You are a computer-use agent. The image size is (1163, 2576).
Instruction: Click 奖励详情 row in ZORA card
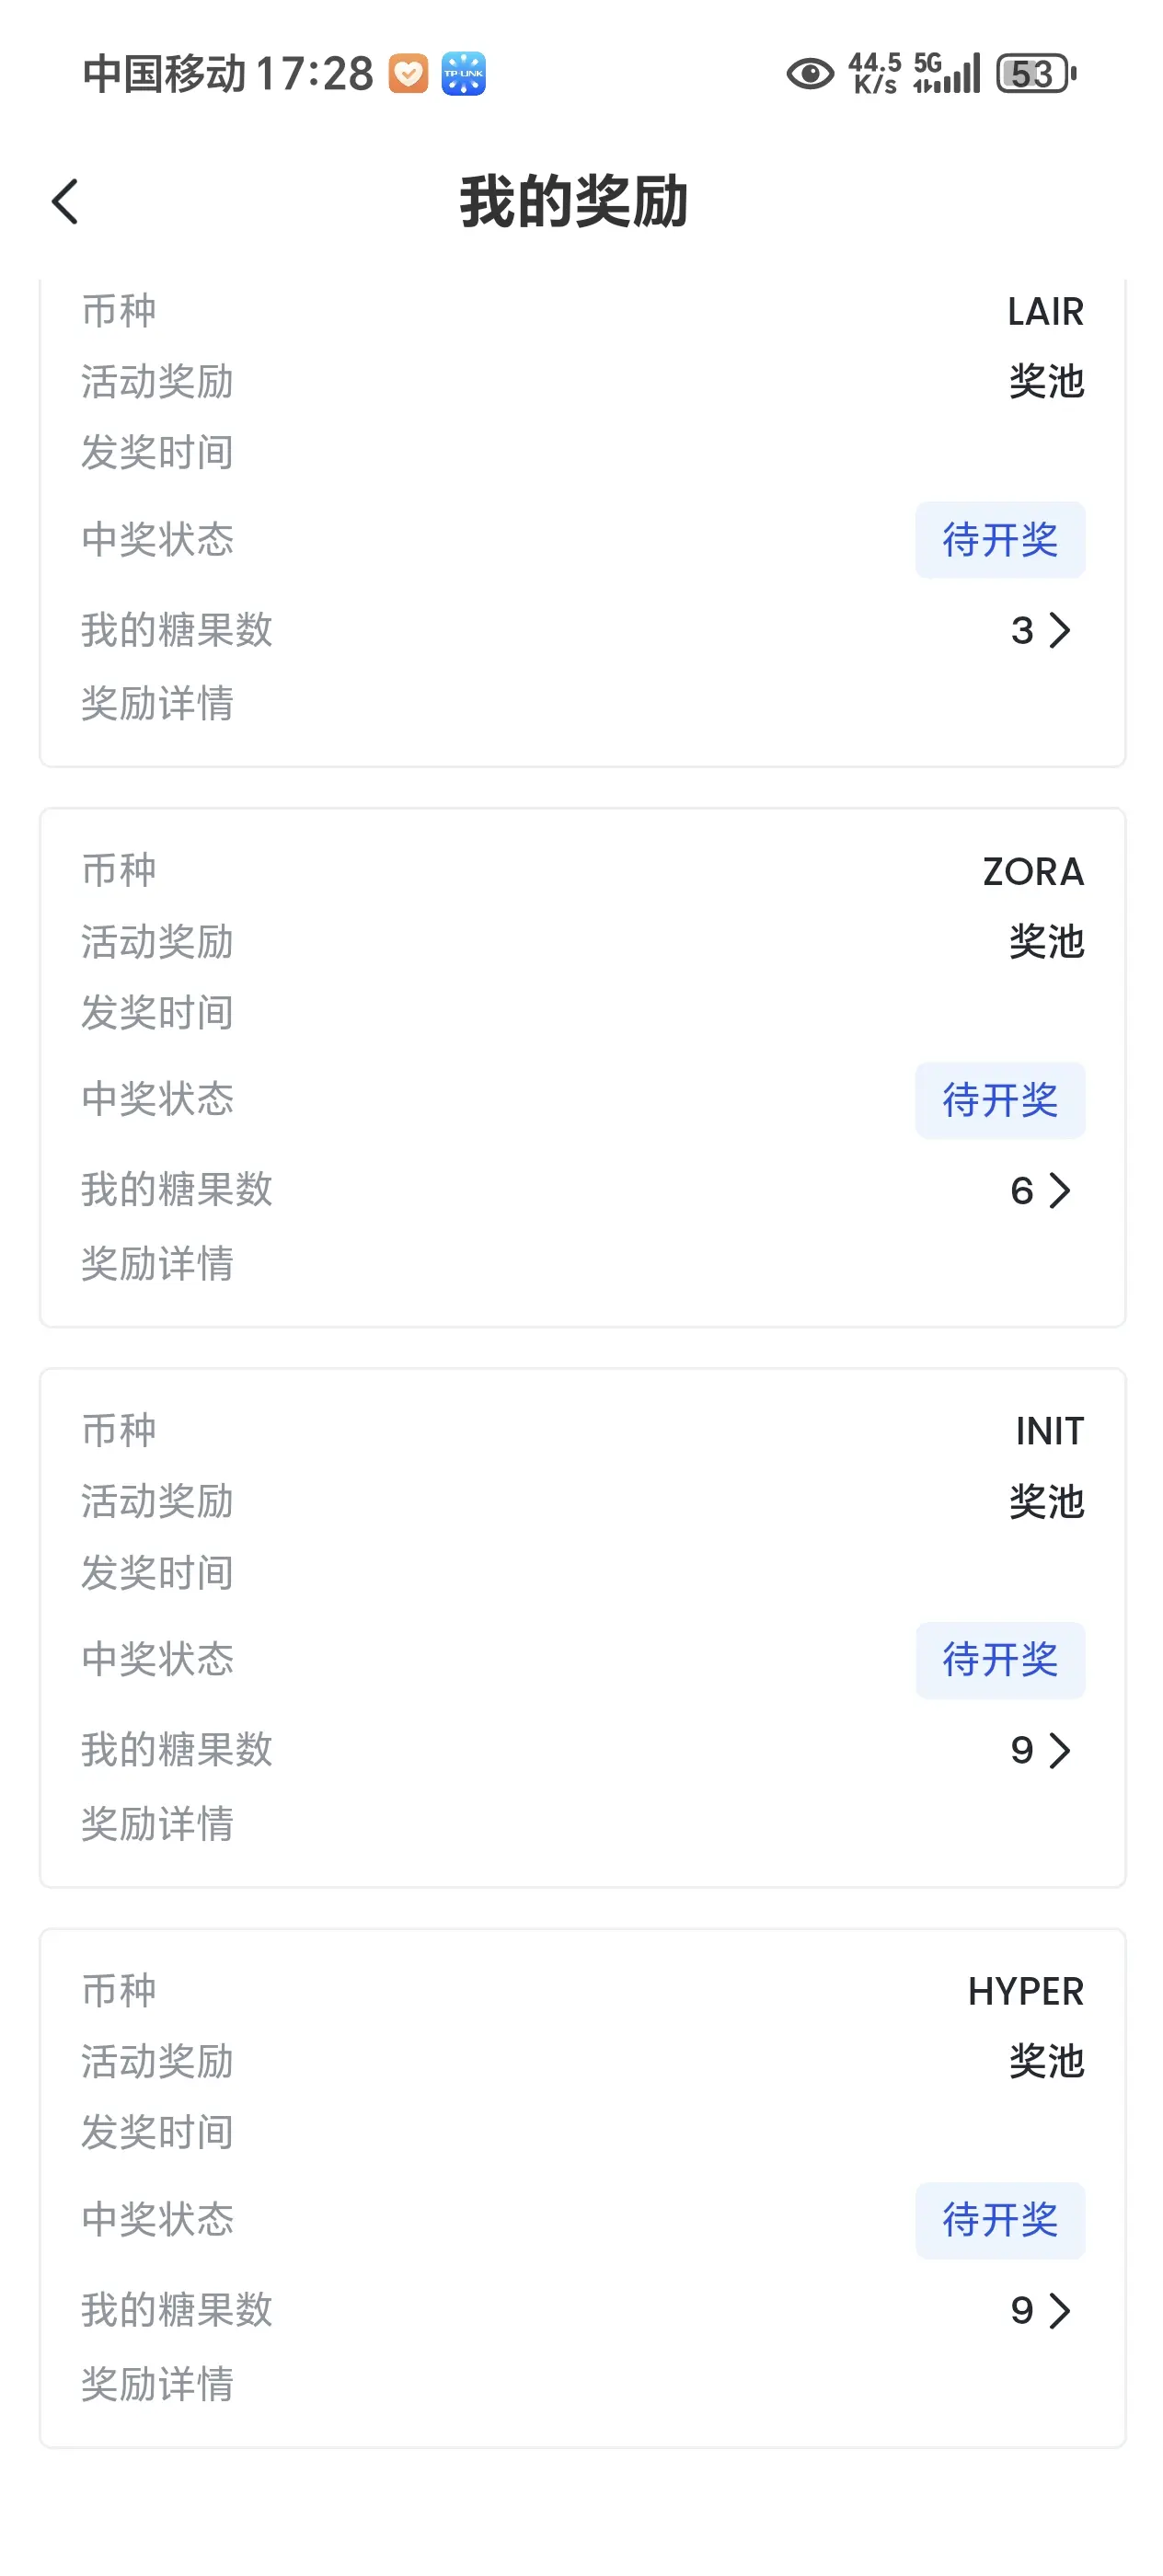tap(582, 1264)
